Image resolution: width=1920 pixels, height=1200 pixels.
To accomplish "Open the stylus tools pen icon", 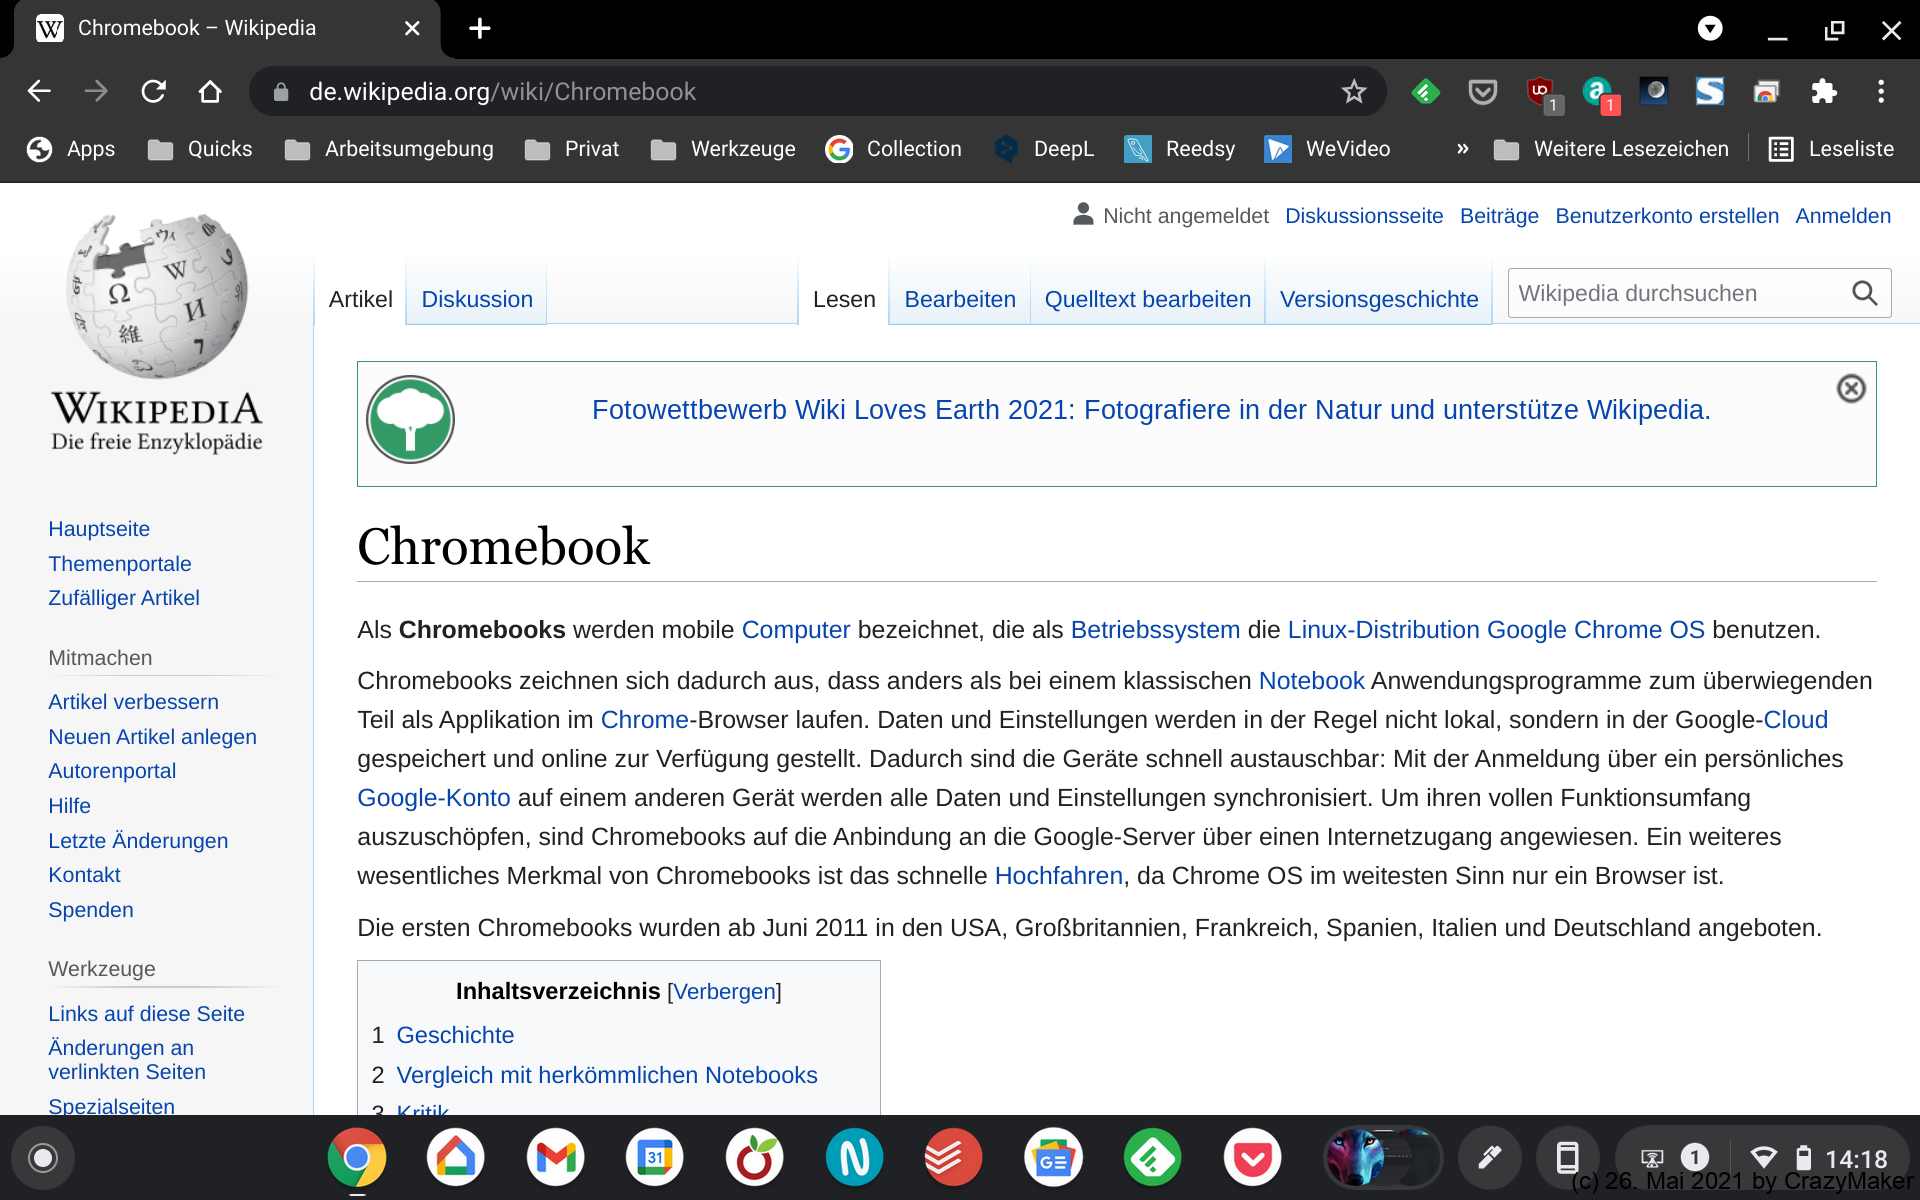I will (1489, 1158).
